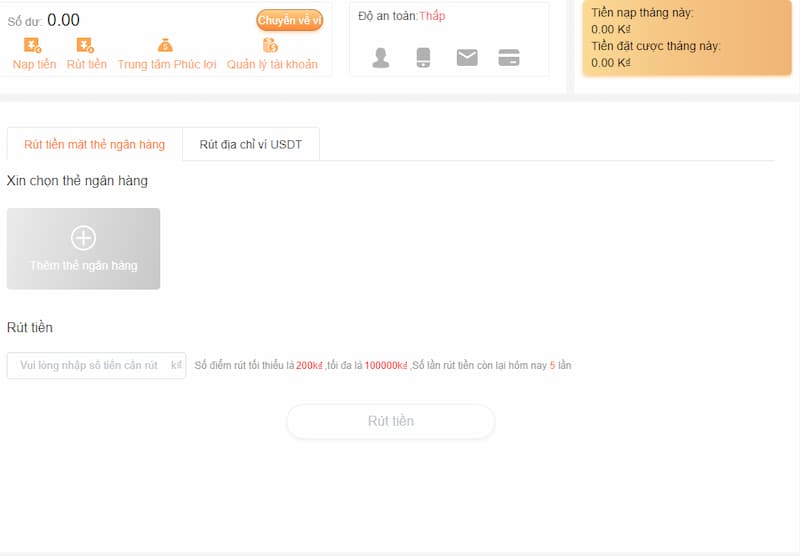The width and height of the screenshot is (800, 556).
Task: Switch to Rút tiền mặt thẻ ngân hàng tab
Action: [x=94, y=145]
